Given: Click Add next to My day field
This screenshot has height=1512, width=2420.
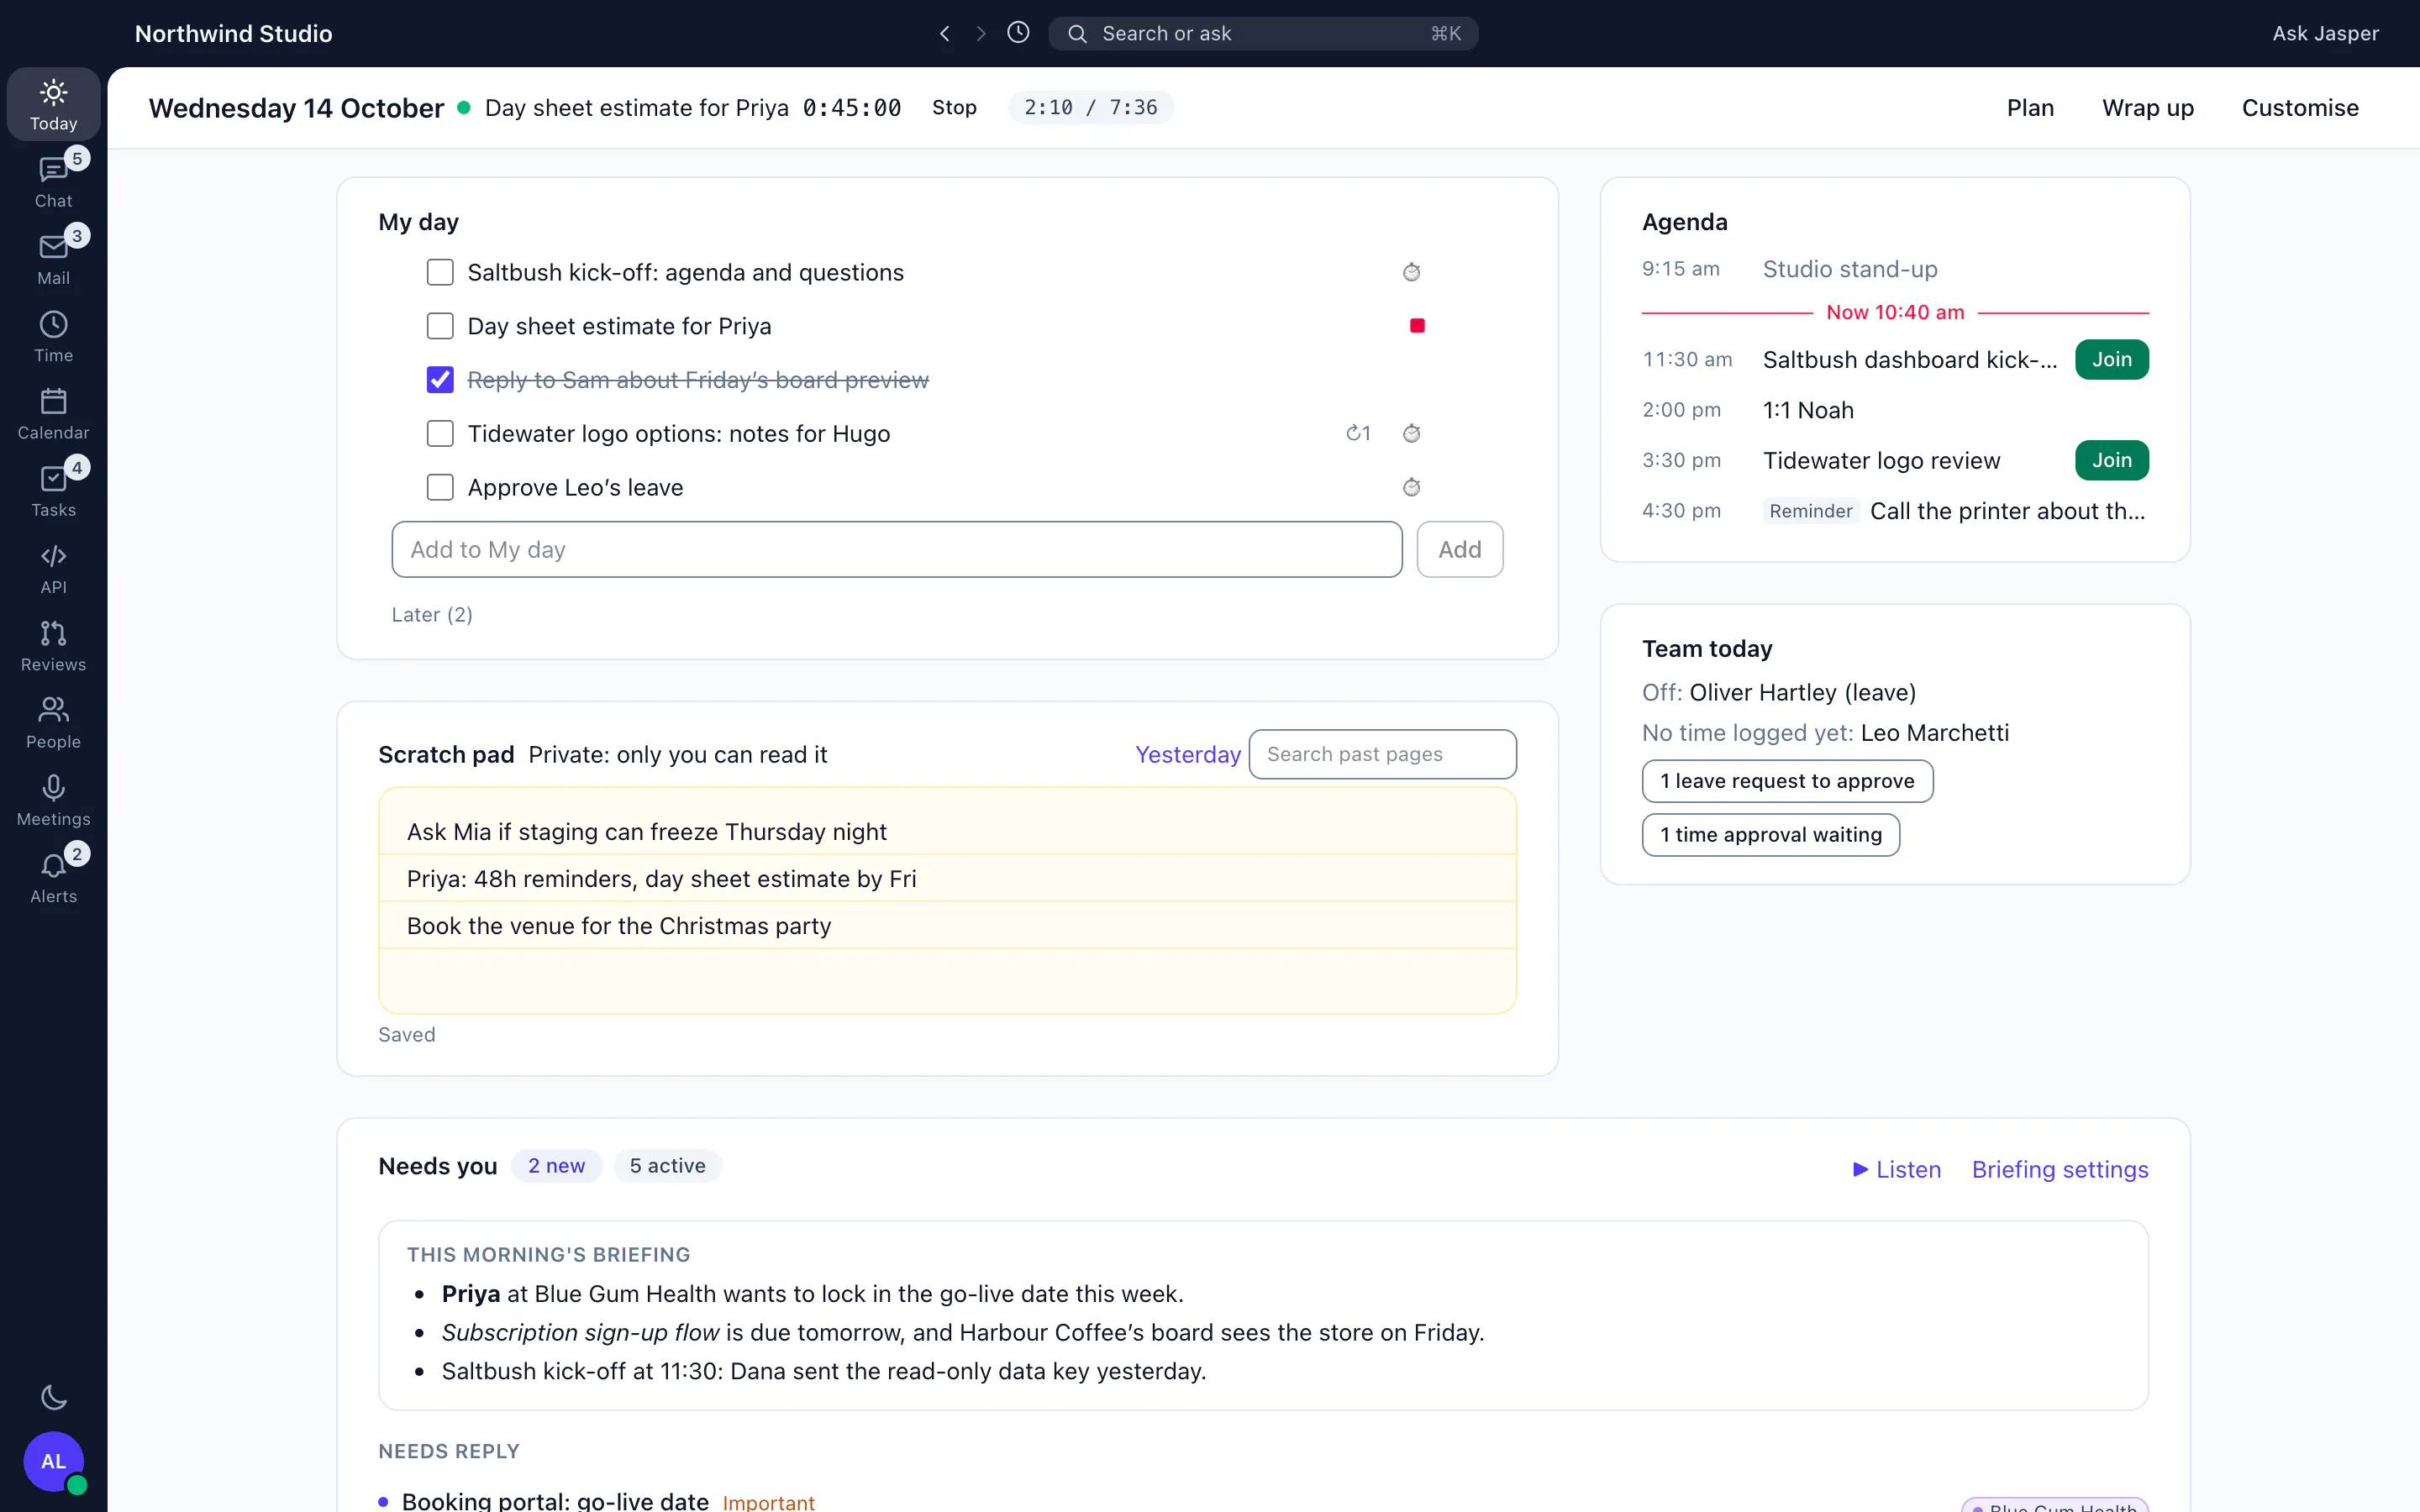Looking at the screenshot, I should point(1459,549).
